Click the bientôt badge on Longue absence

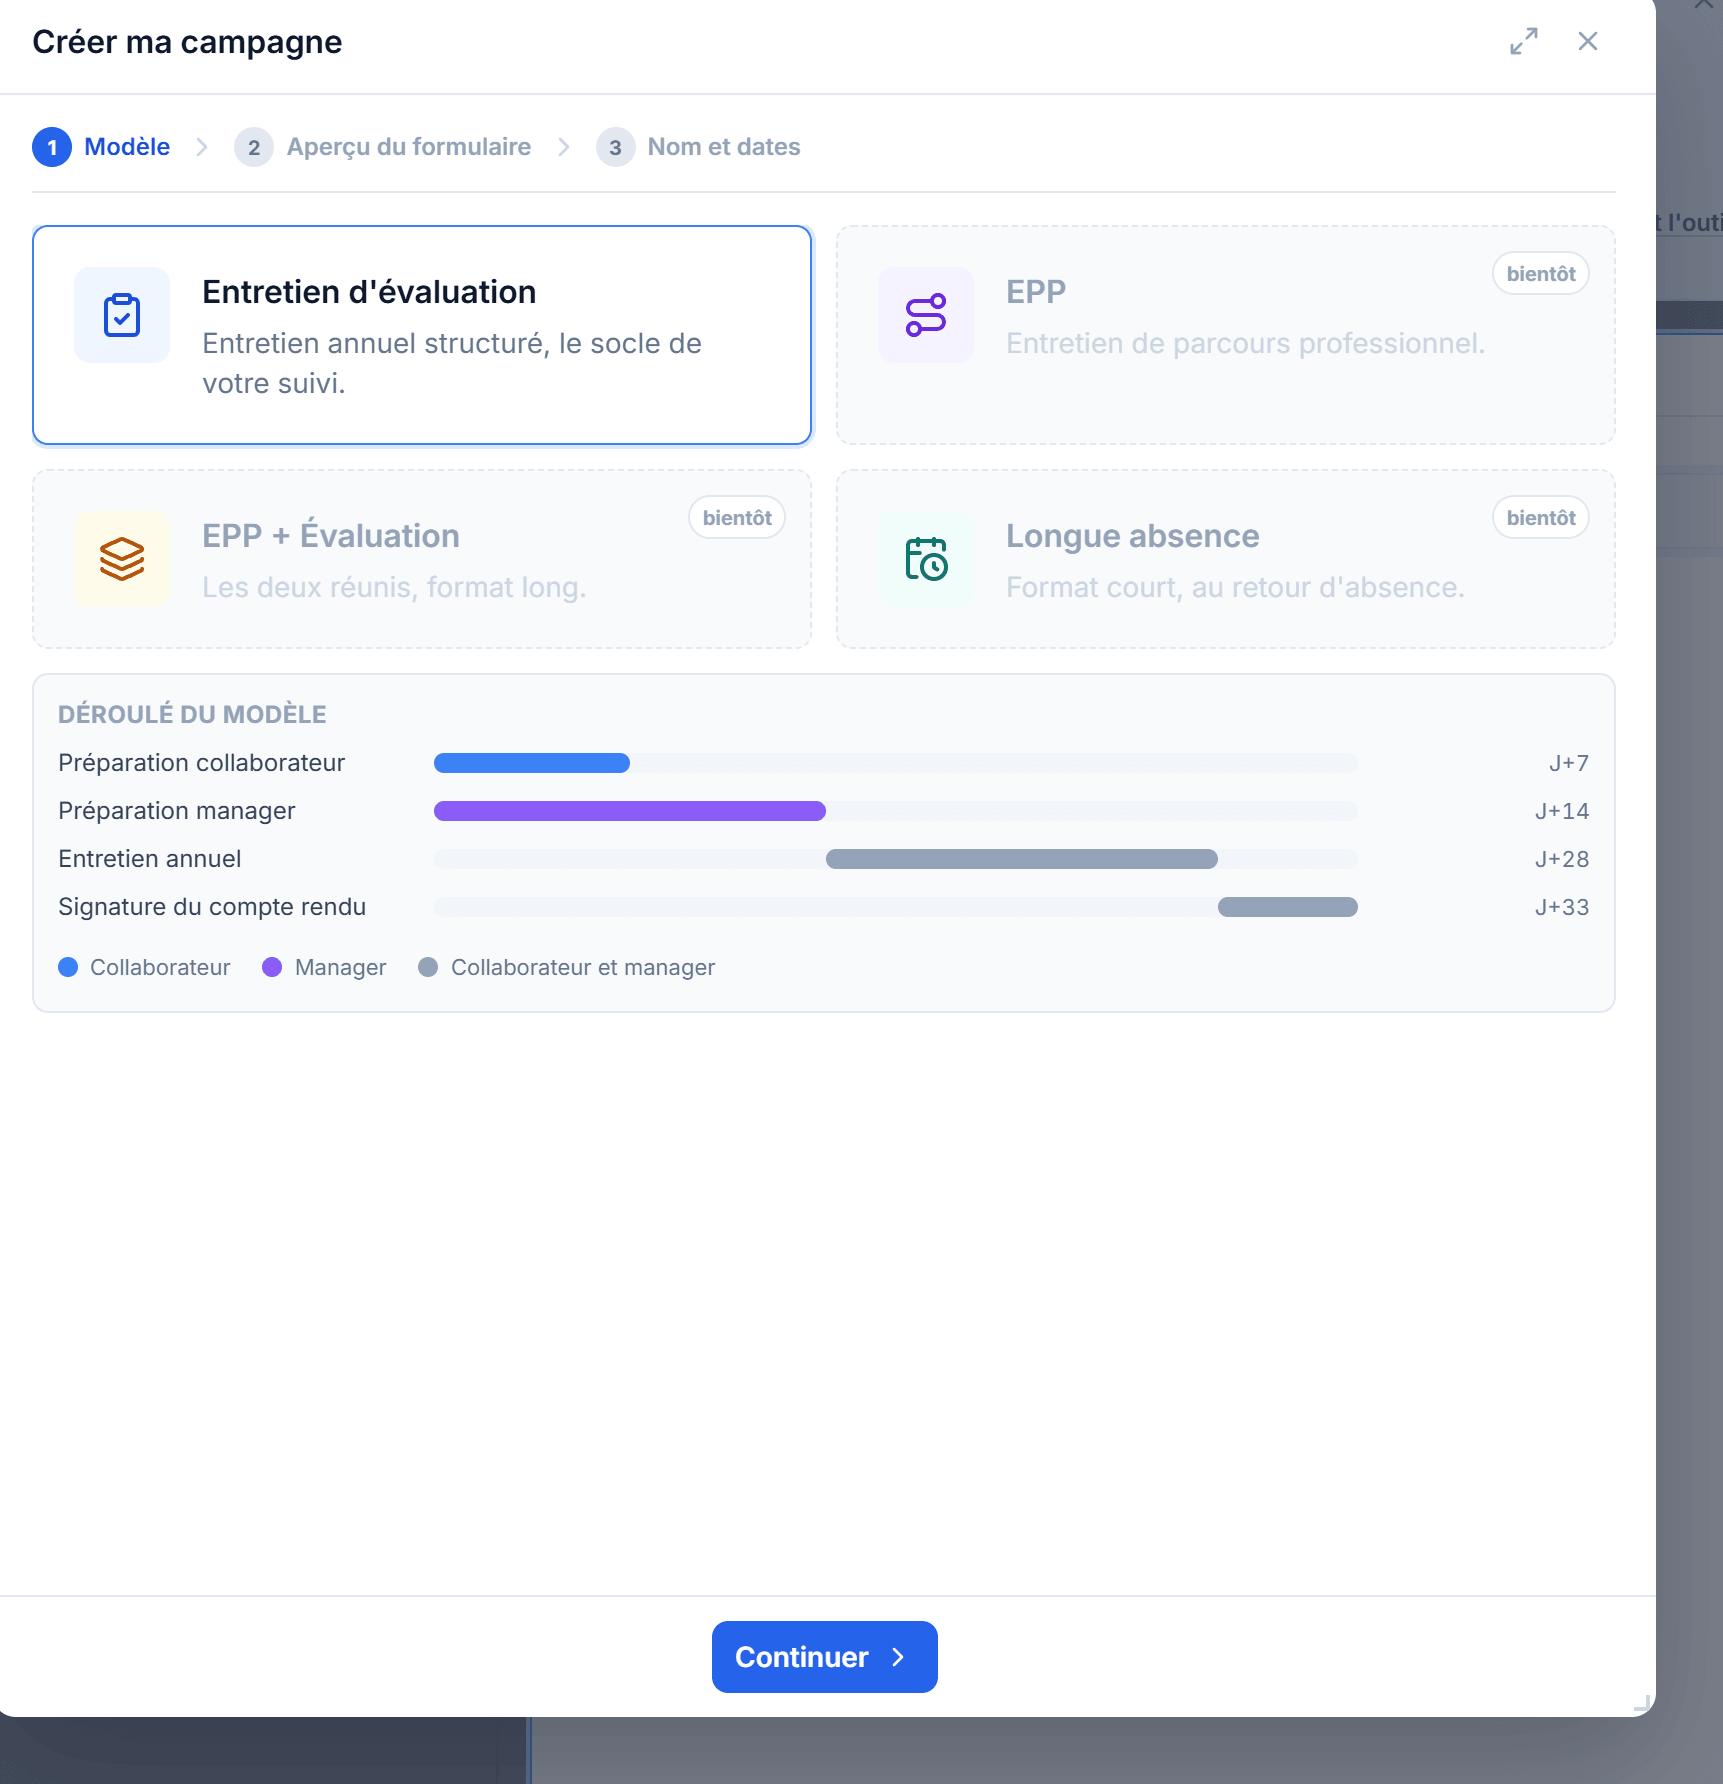(x=1541, y=517)
